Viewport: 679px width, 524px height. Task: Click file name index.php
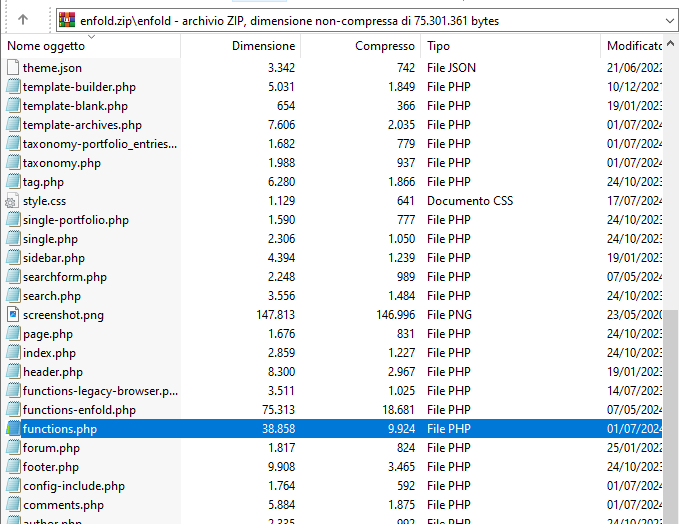(49, 353)
